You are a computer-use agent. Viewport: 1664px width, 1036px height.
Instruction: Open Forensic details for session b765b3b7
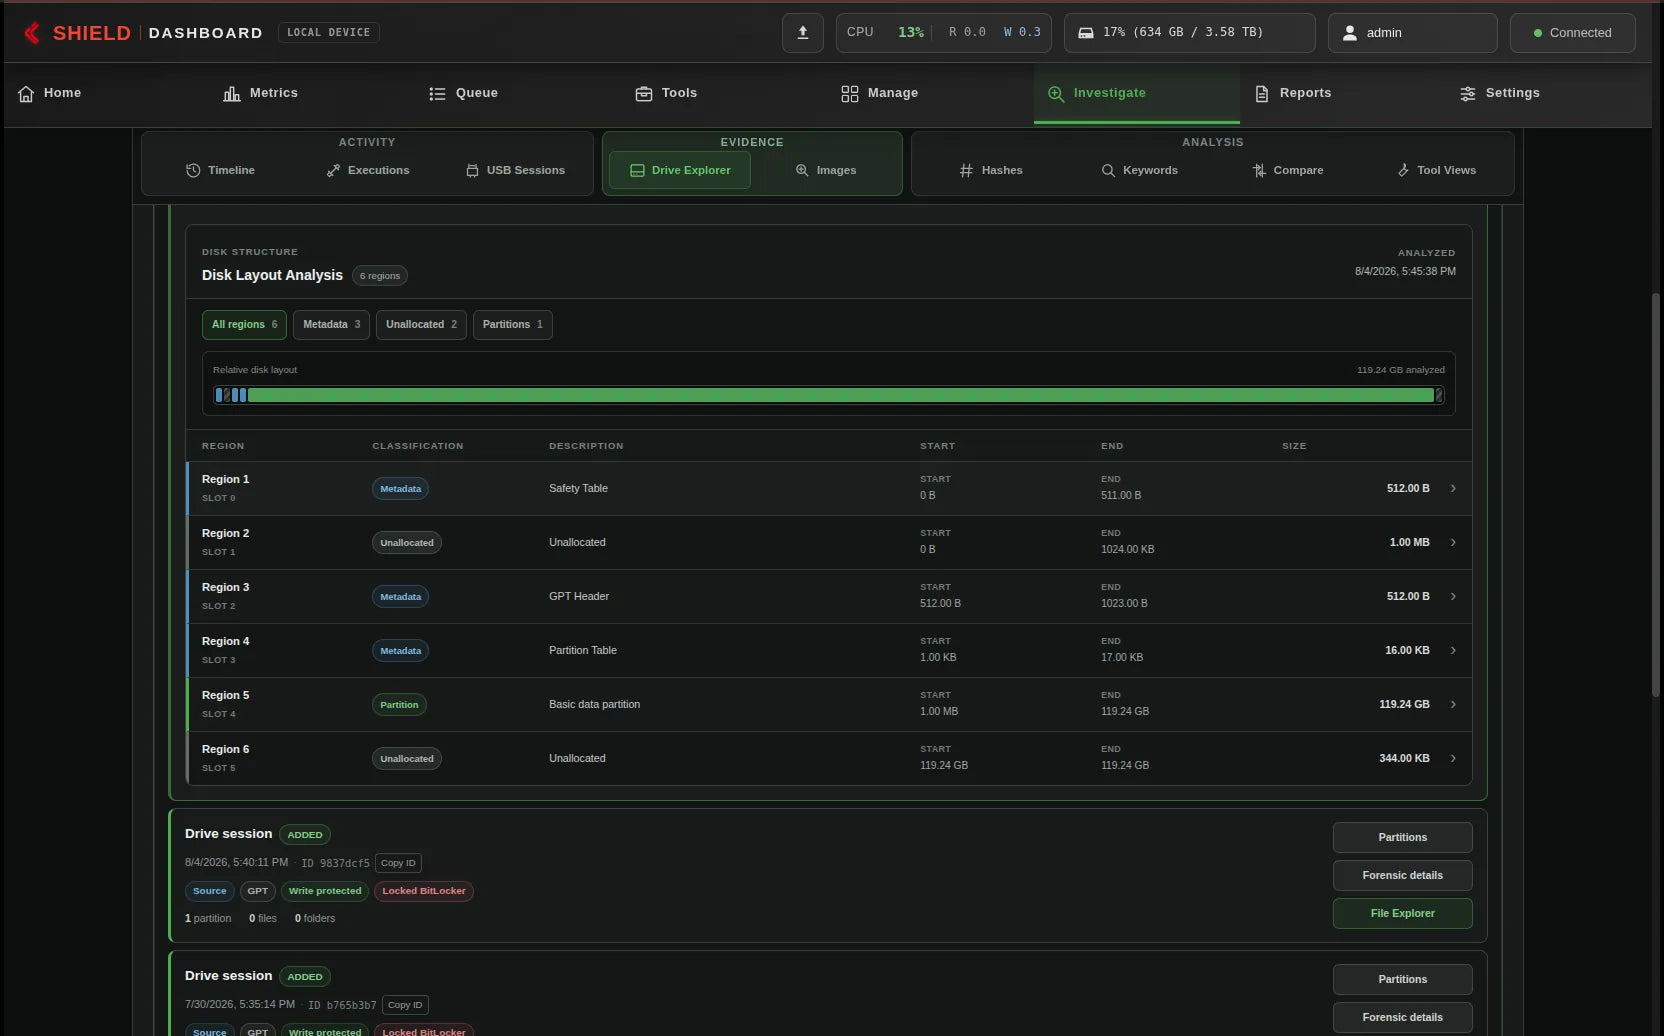(1402, 1018)
